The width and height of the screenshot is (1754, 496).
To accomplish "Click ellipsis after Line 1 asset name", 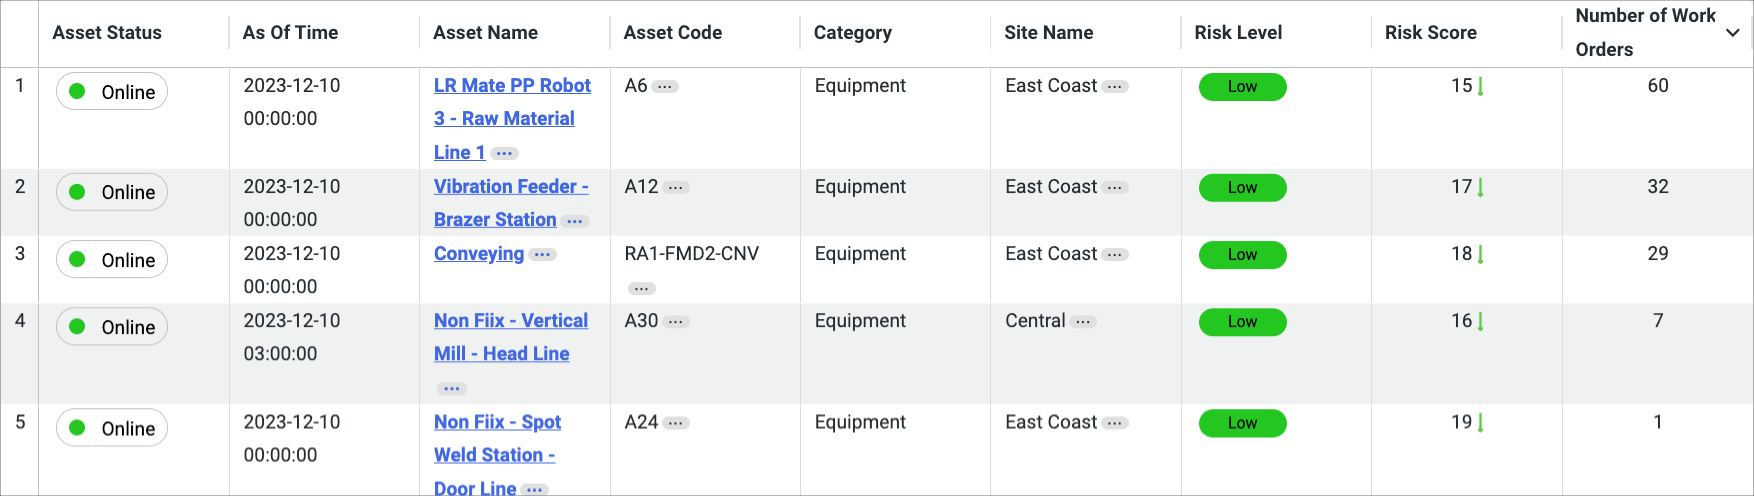I will pyautogui.click(x=504, y=154).
